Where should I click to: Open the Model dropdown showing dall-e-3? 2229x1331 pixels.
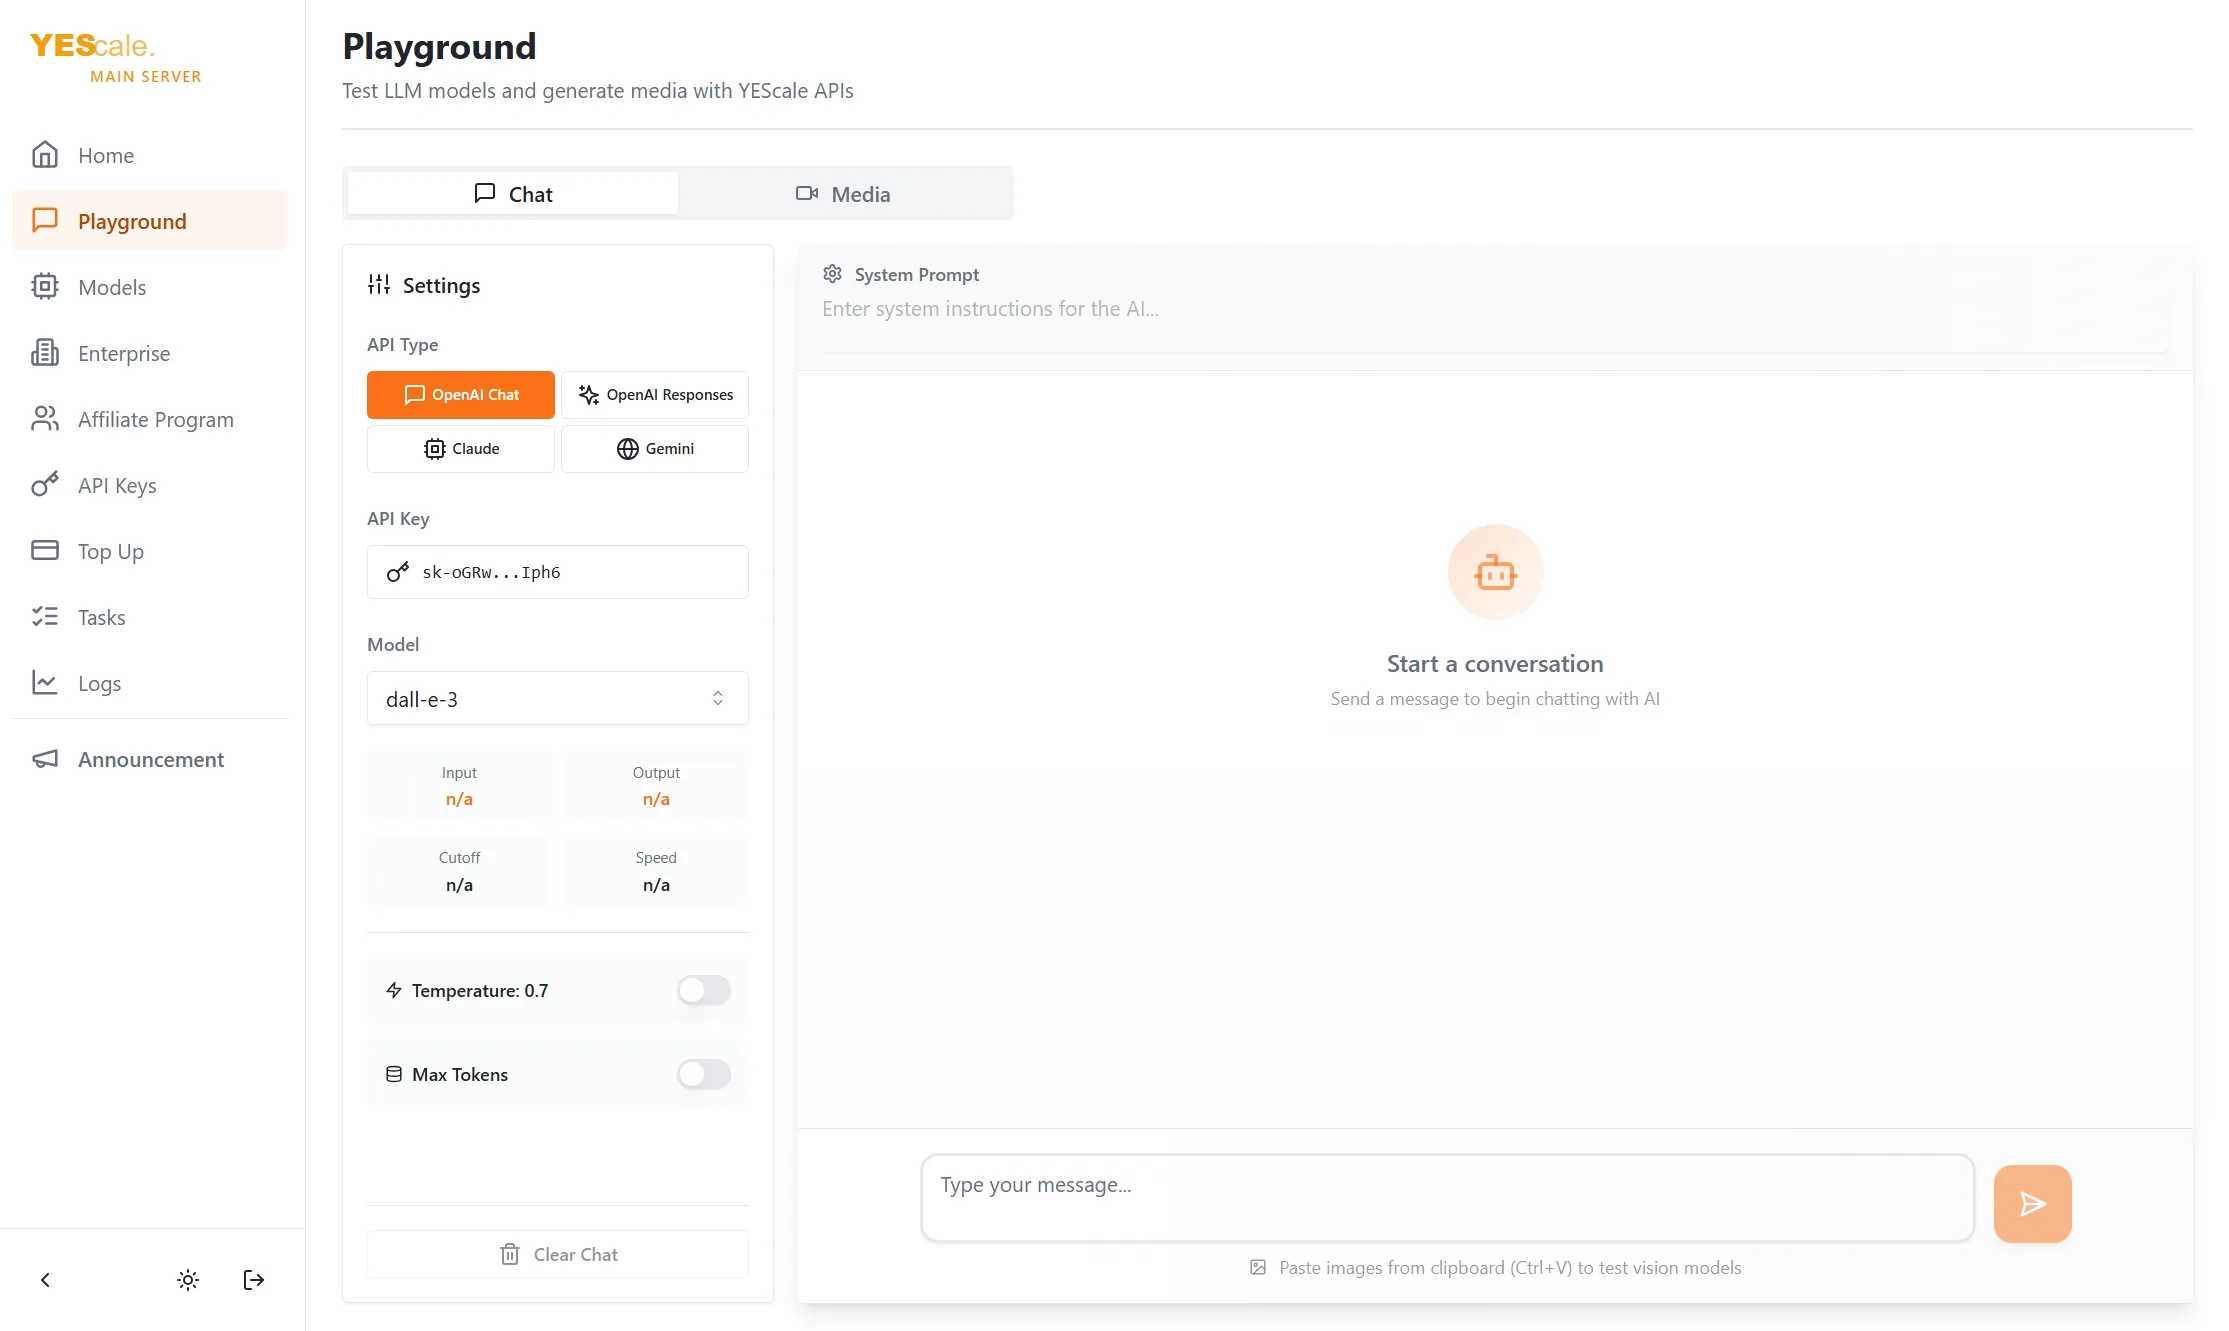(x=557, y=699)
